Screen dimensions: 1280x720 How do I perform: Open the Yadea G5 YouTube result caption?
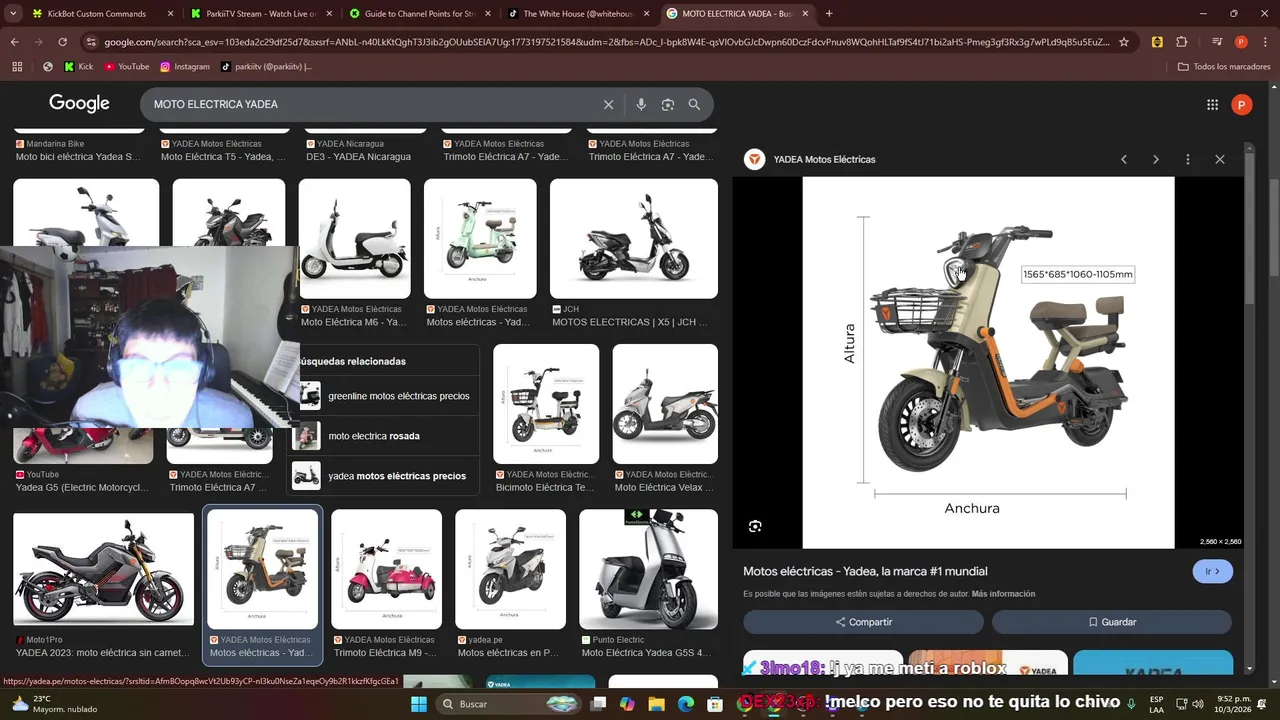pyautogui.click(x=82, y=488)
